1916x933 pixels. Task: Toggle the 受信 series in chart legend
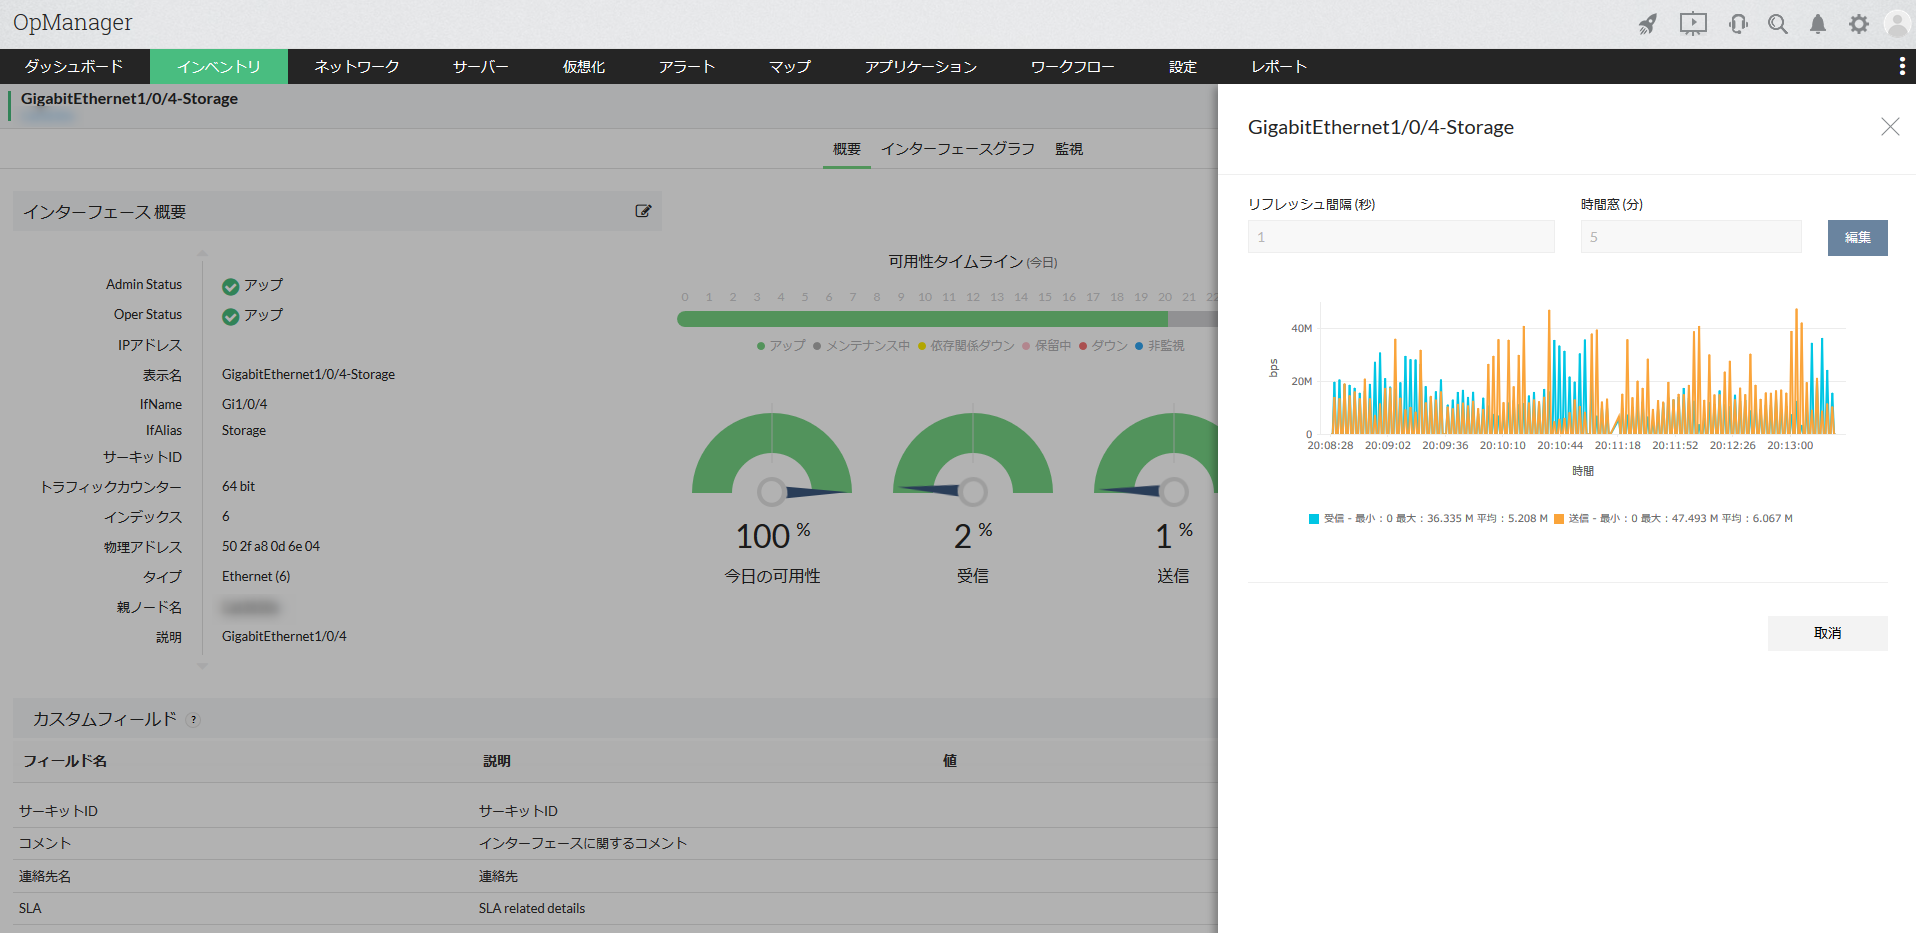pyautogui.click(x=1428, y=518)
